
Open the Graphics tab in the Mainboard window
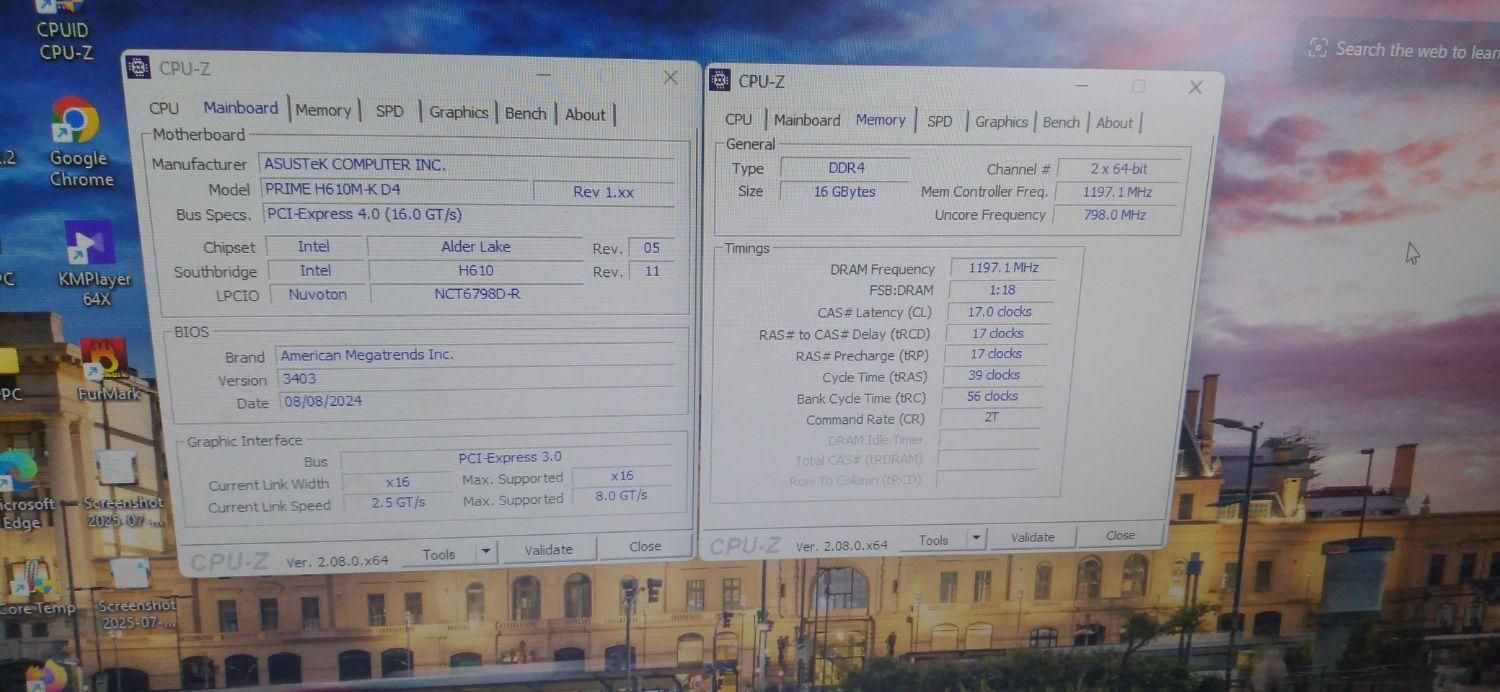point(458,112)
